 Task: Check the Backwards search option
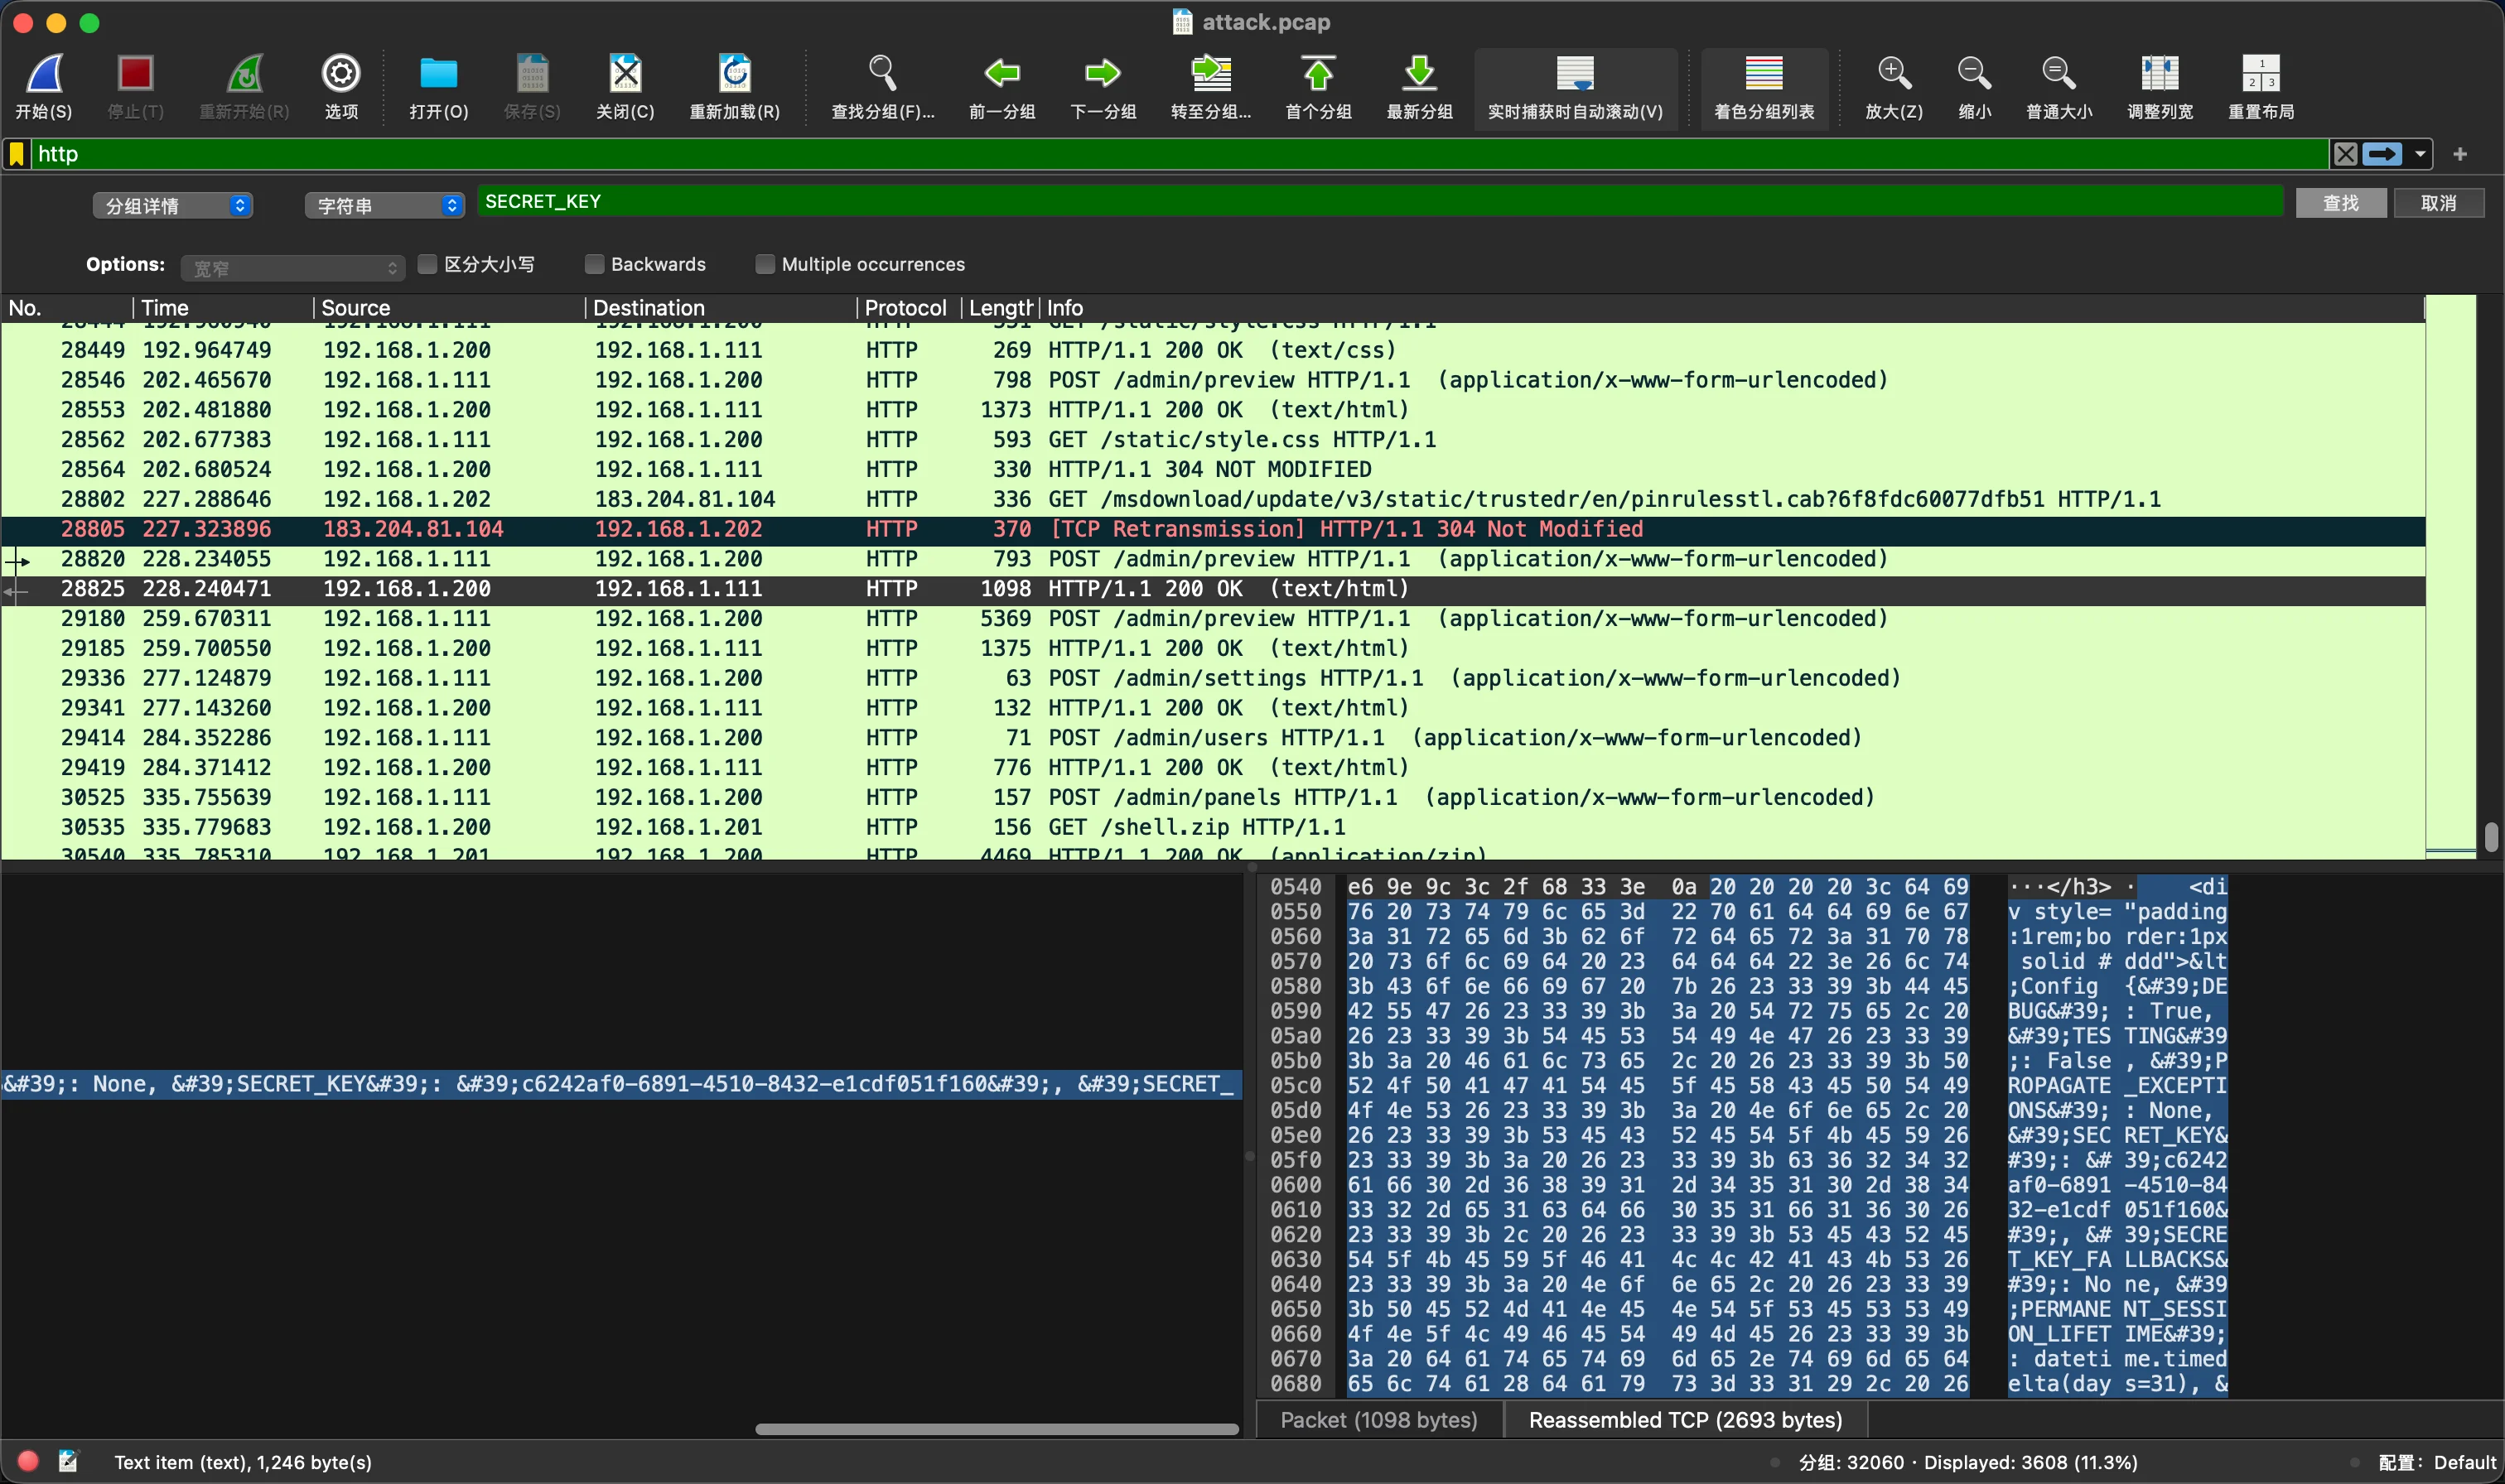click(x=595, y=264)
